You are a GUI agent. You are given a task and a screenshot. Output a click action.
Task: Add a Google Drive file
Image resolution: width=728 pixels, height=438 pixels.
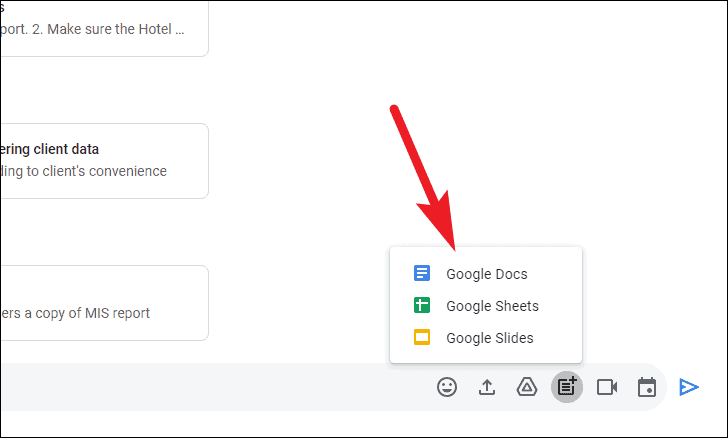527,387
